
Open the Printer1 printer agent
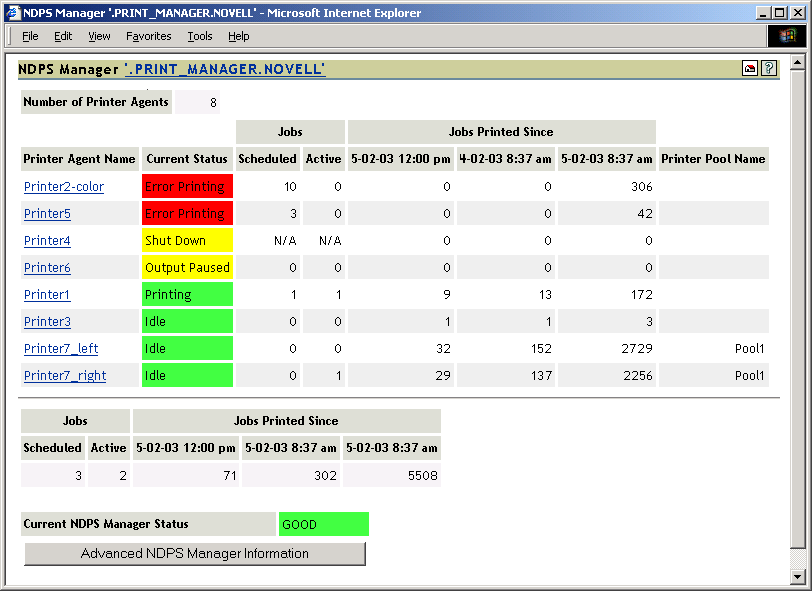click(47, 294)
